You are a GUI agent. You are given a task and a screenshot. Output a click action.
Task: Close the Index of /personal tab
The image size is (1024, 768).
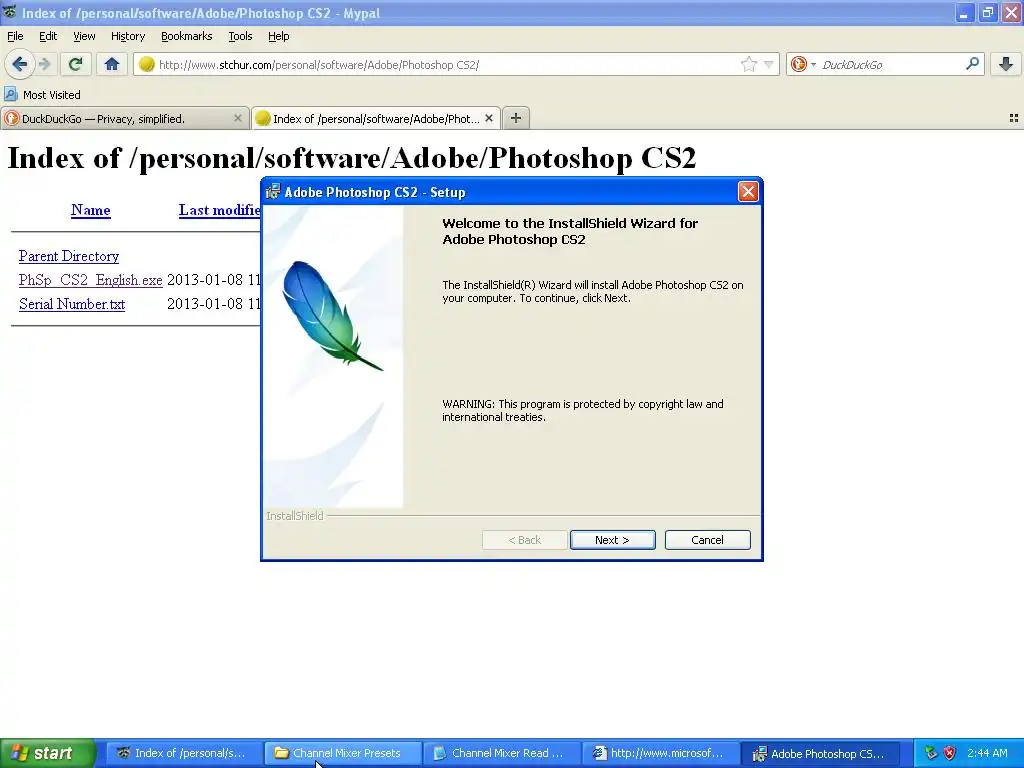[488, 118]
